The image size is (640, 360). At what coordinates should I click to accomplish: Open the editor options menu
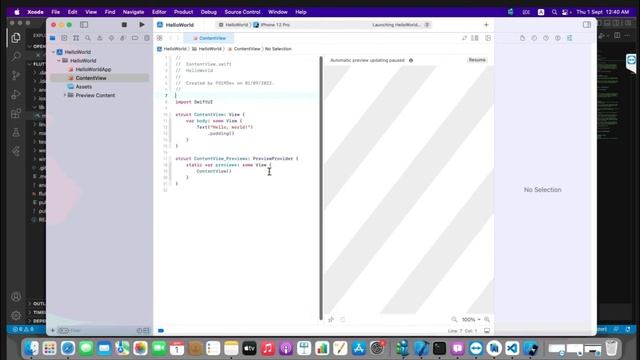(475, 38)
